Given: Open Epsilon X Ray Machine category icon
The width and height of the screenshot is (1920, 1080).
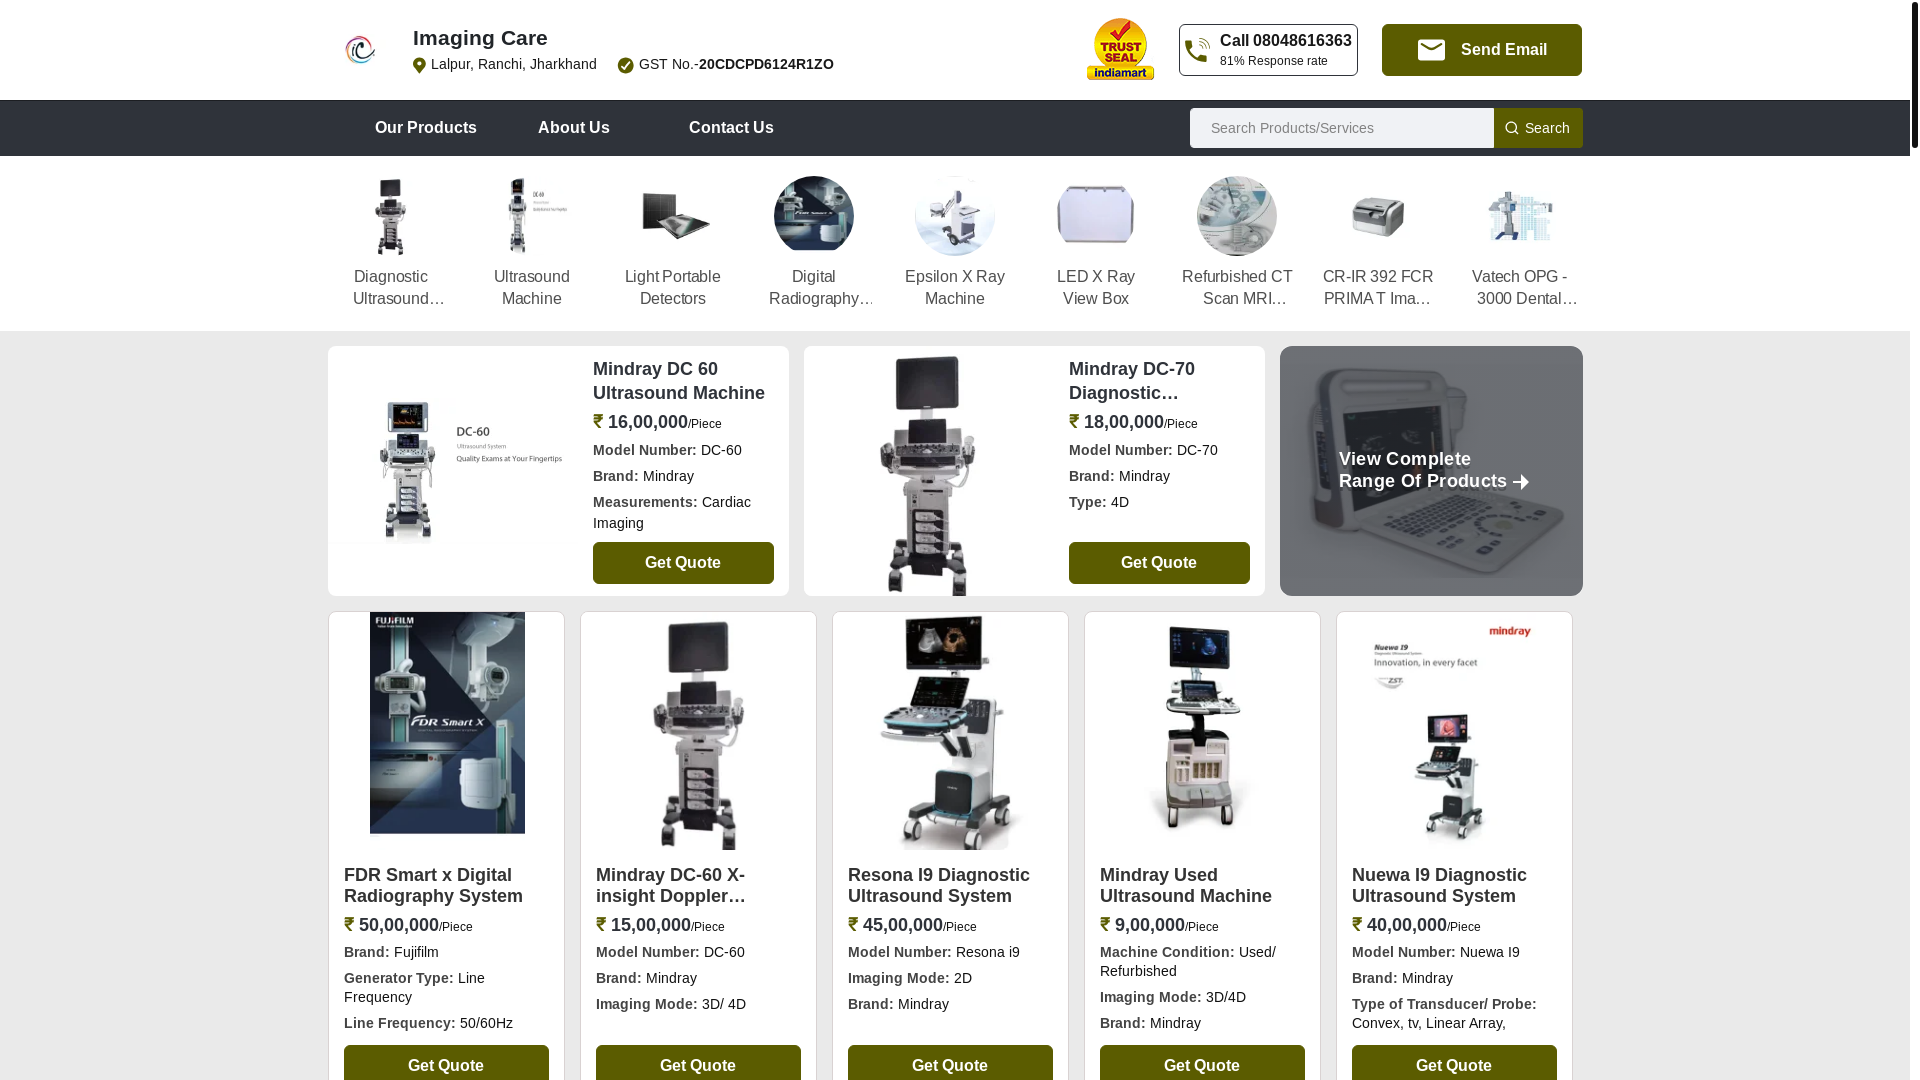Looking at the screenshot, I should point(955,216).
